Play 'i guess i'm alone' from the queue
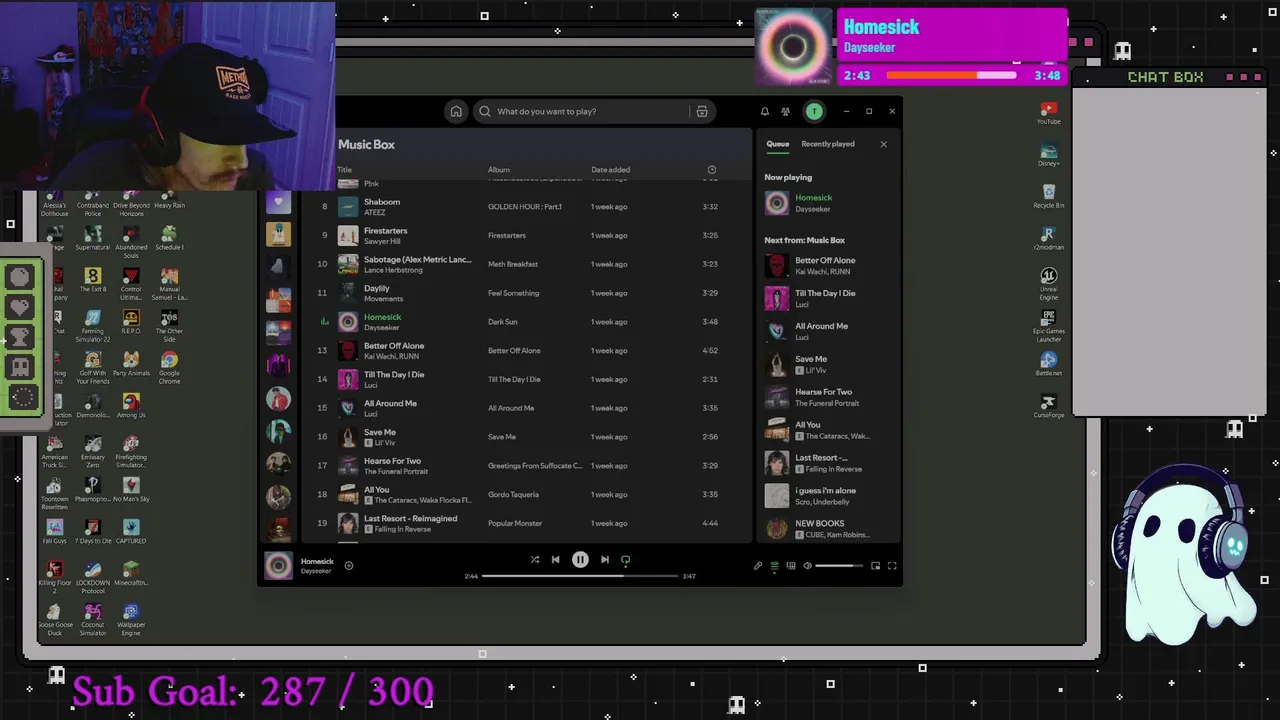The height and width of the screenshot is (720, 1280). pos(826,496)
